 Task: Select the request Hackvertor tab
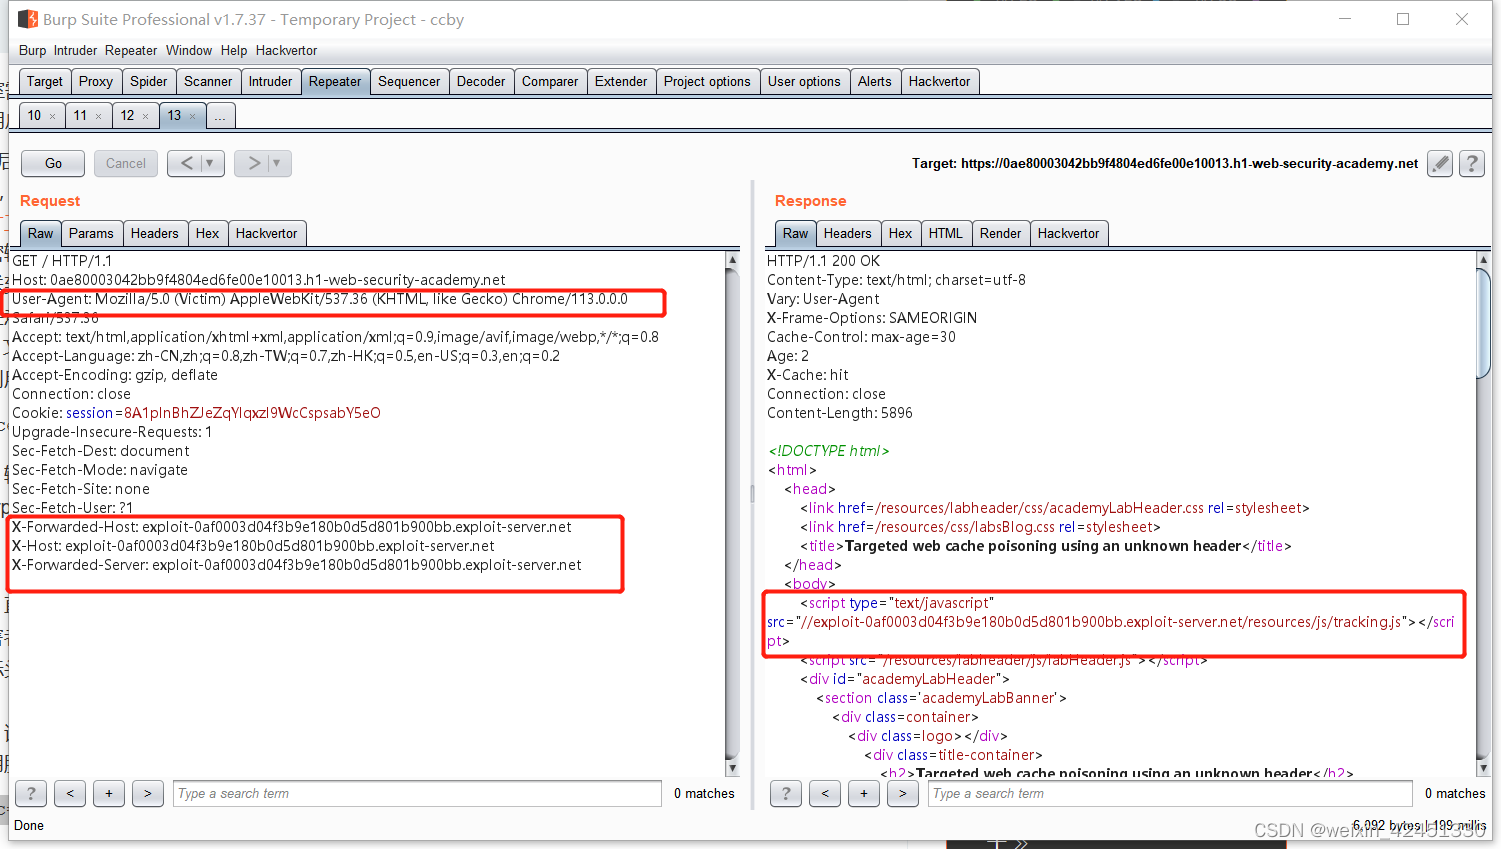(267, 233)
